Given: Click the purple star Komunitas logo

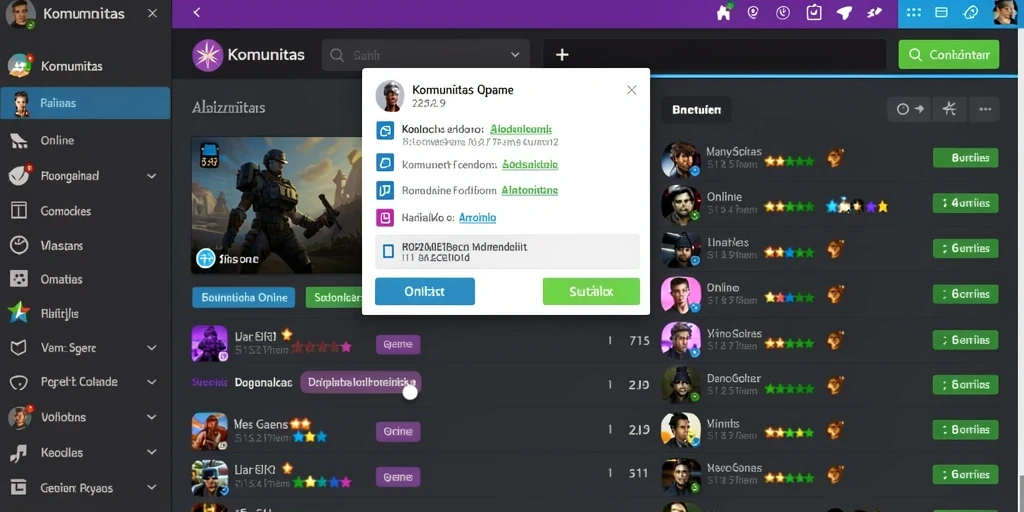Looking at the screenshot, I should 208,55.
